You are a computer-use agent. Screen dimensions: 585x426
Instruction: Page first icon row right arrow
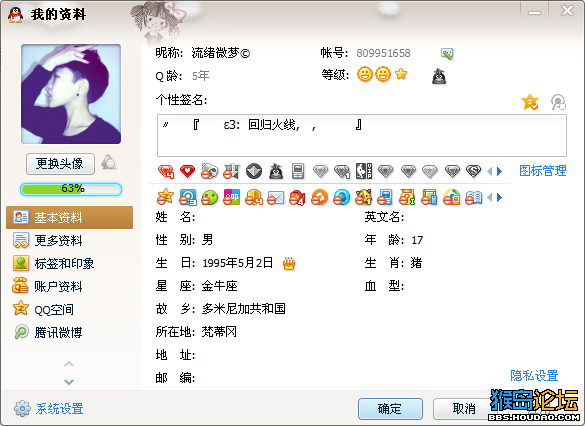499,171
